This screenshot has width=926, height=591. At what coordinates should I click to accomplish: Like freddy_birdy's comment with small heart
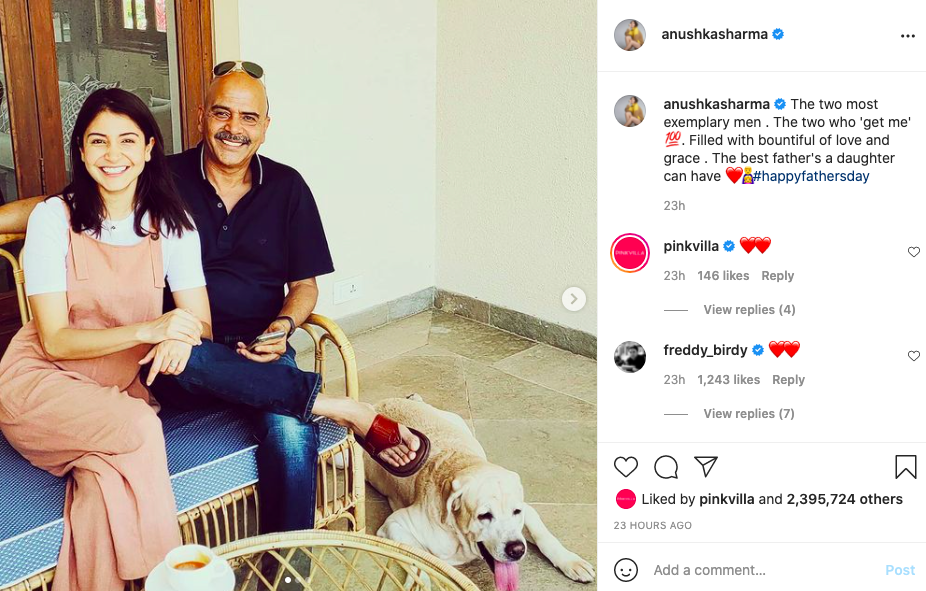pos(914,356)
